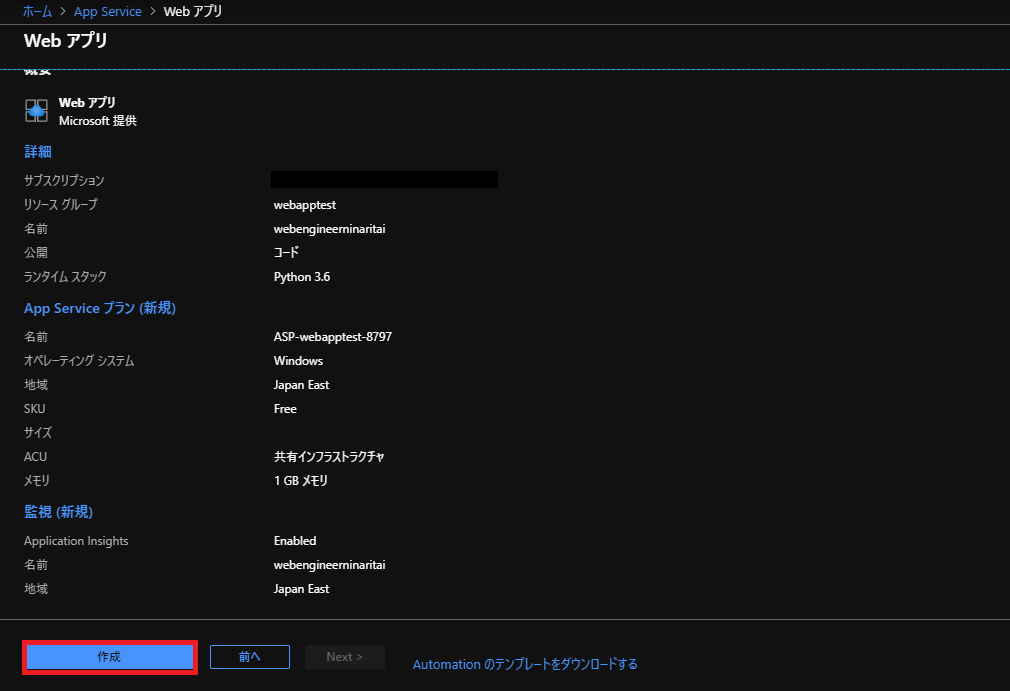
Task: Click the Application Insights Enabled value
Action: click(295, 541)
